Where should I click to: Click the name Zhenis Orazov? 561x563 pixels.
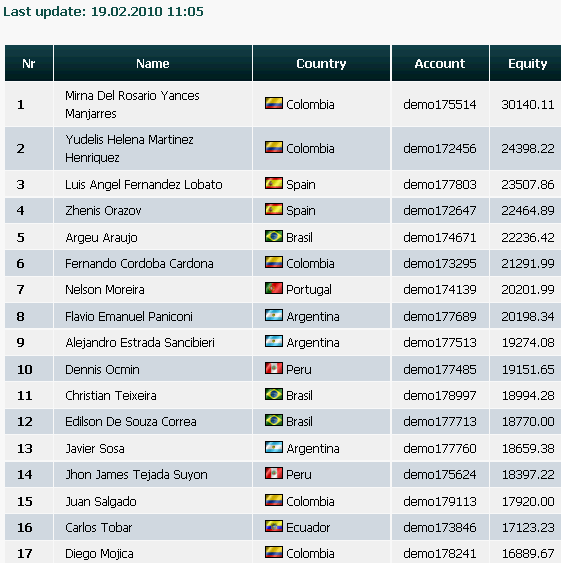pyautogui.click(x=103, y=210)
